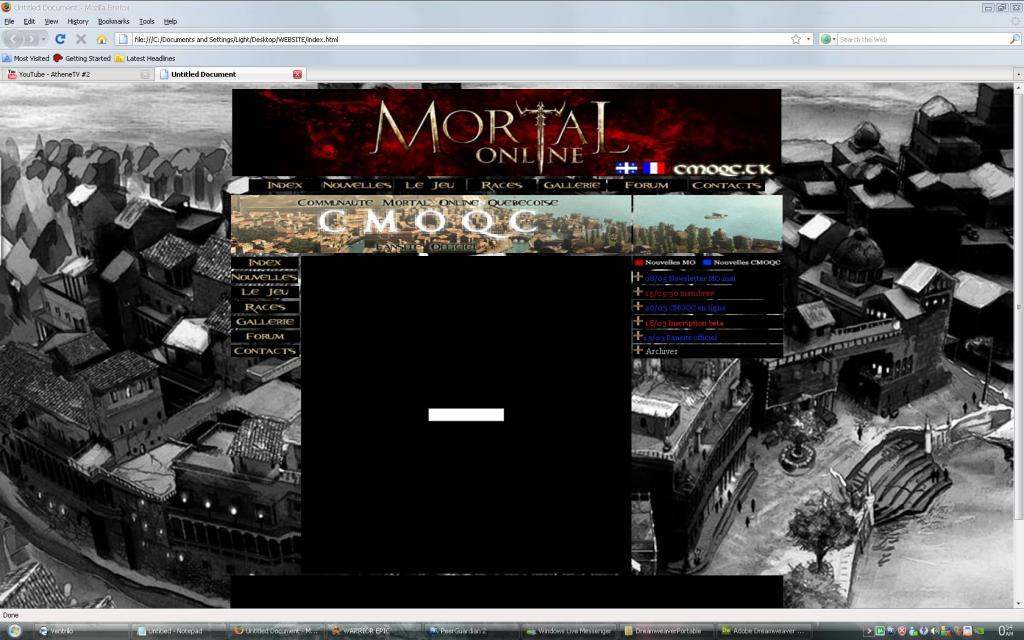Open the search engine selector dropdown

[827, 39]
